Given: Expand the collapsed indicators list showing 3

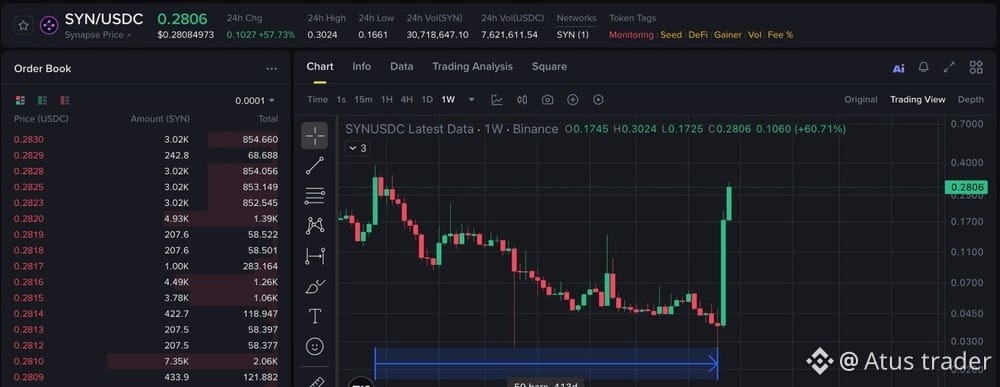Looking at the screenshot, I should click(x=357, y=149).
